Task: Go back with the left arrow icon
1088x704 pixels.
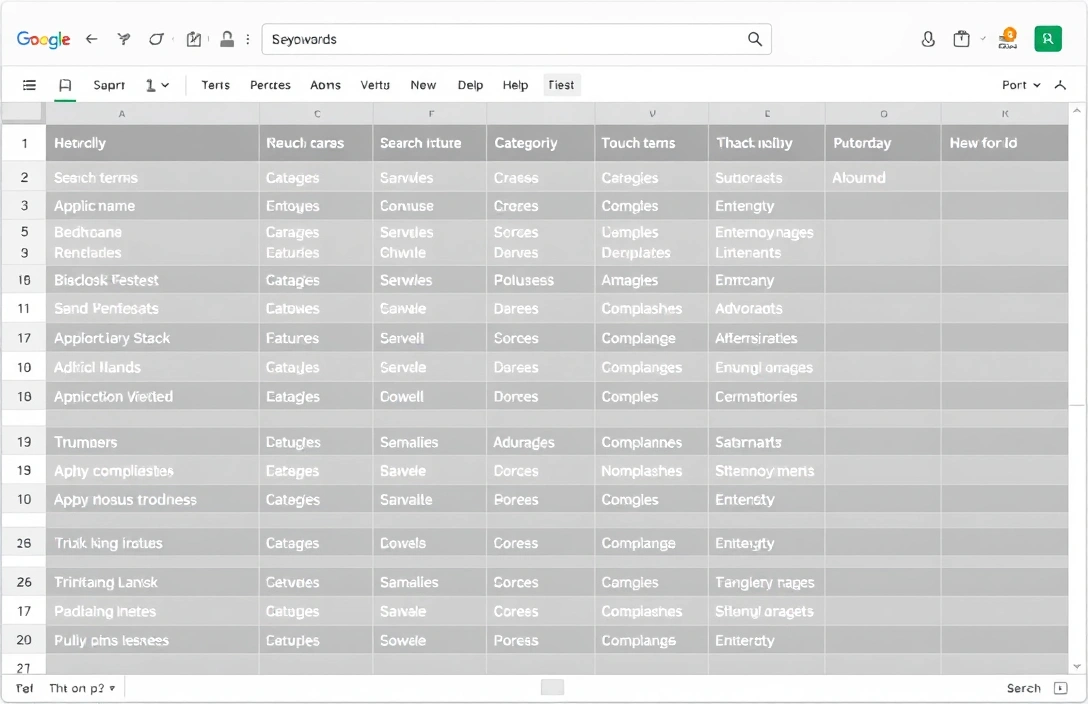Action: tap(92, 40)
